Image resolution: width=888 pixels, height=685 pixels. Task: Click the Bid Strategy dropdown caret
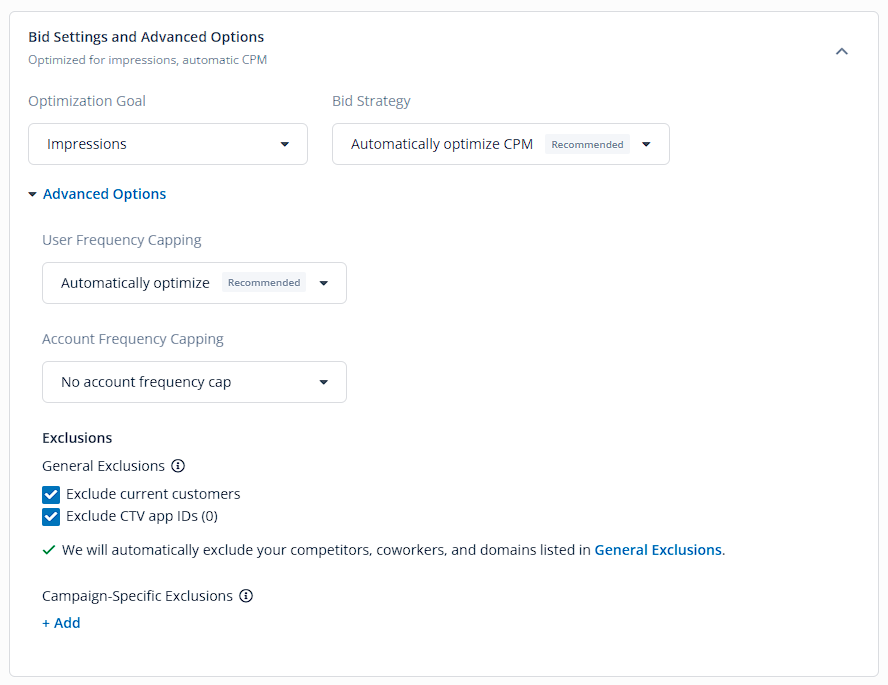646,144
